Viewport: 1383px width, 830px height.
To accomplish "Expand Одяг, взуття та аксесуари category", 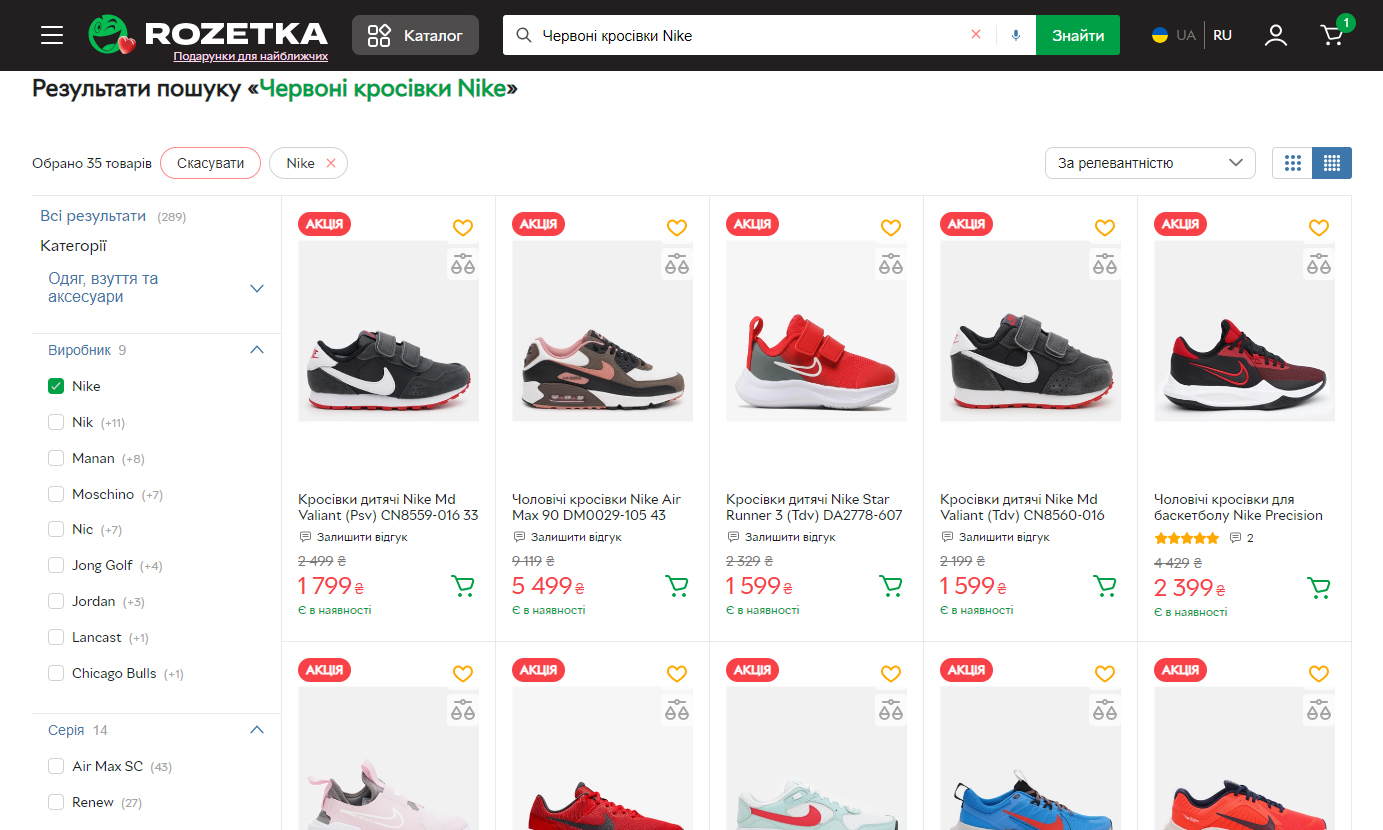I will click(x=257, y=288).
